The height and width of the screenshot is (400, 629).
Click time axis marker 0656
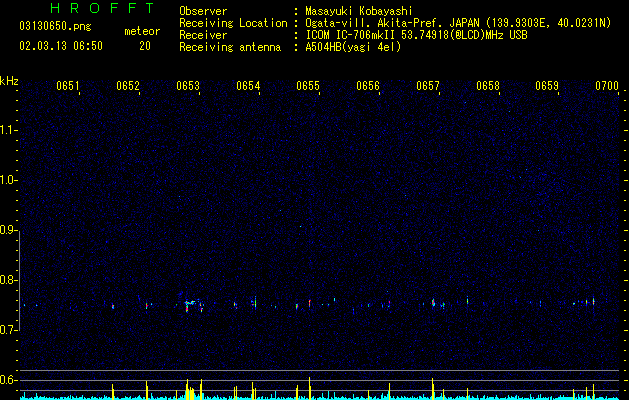(x=368, y=86)
